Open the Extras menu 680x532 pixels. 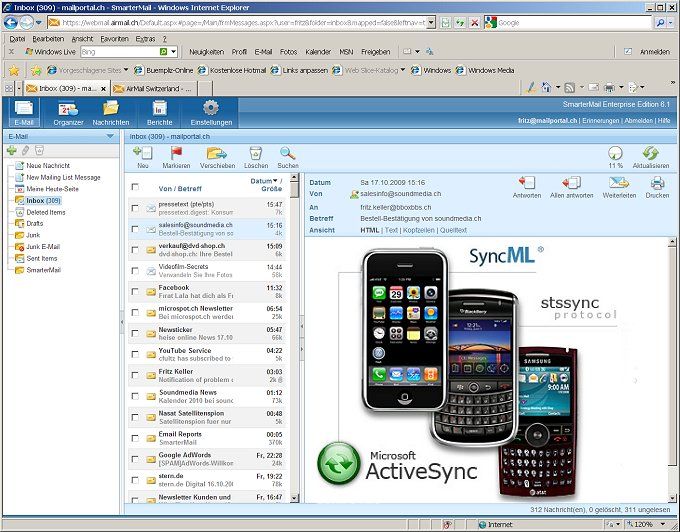tap(145, 39)
